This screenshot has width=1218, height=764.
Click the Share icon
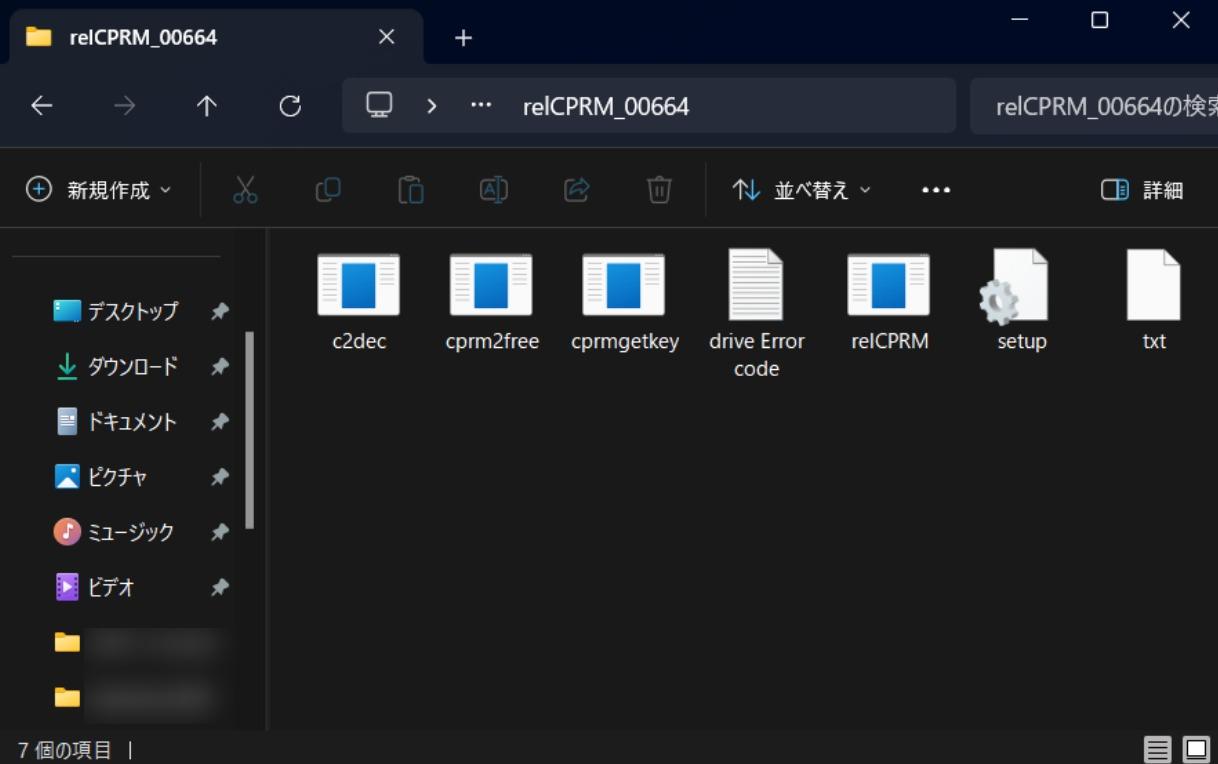(577, 190)
